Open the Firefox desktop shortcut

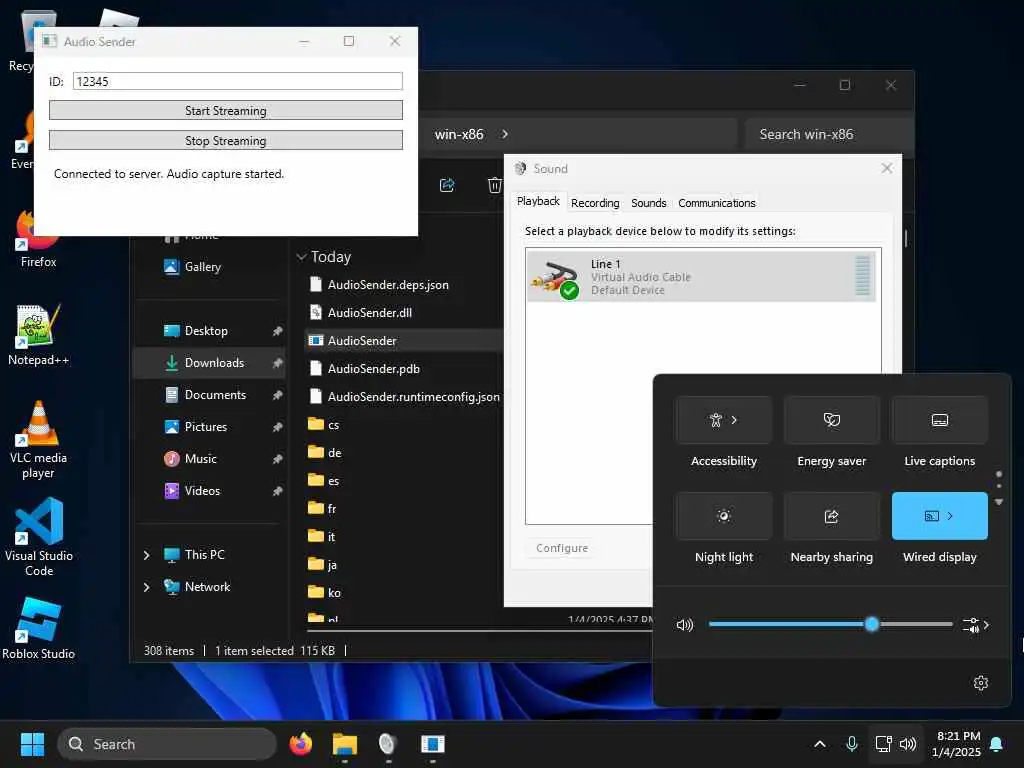point(38,238)
